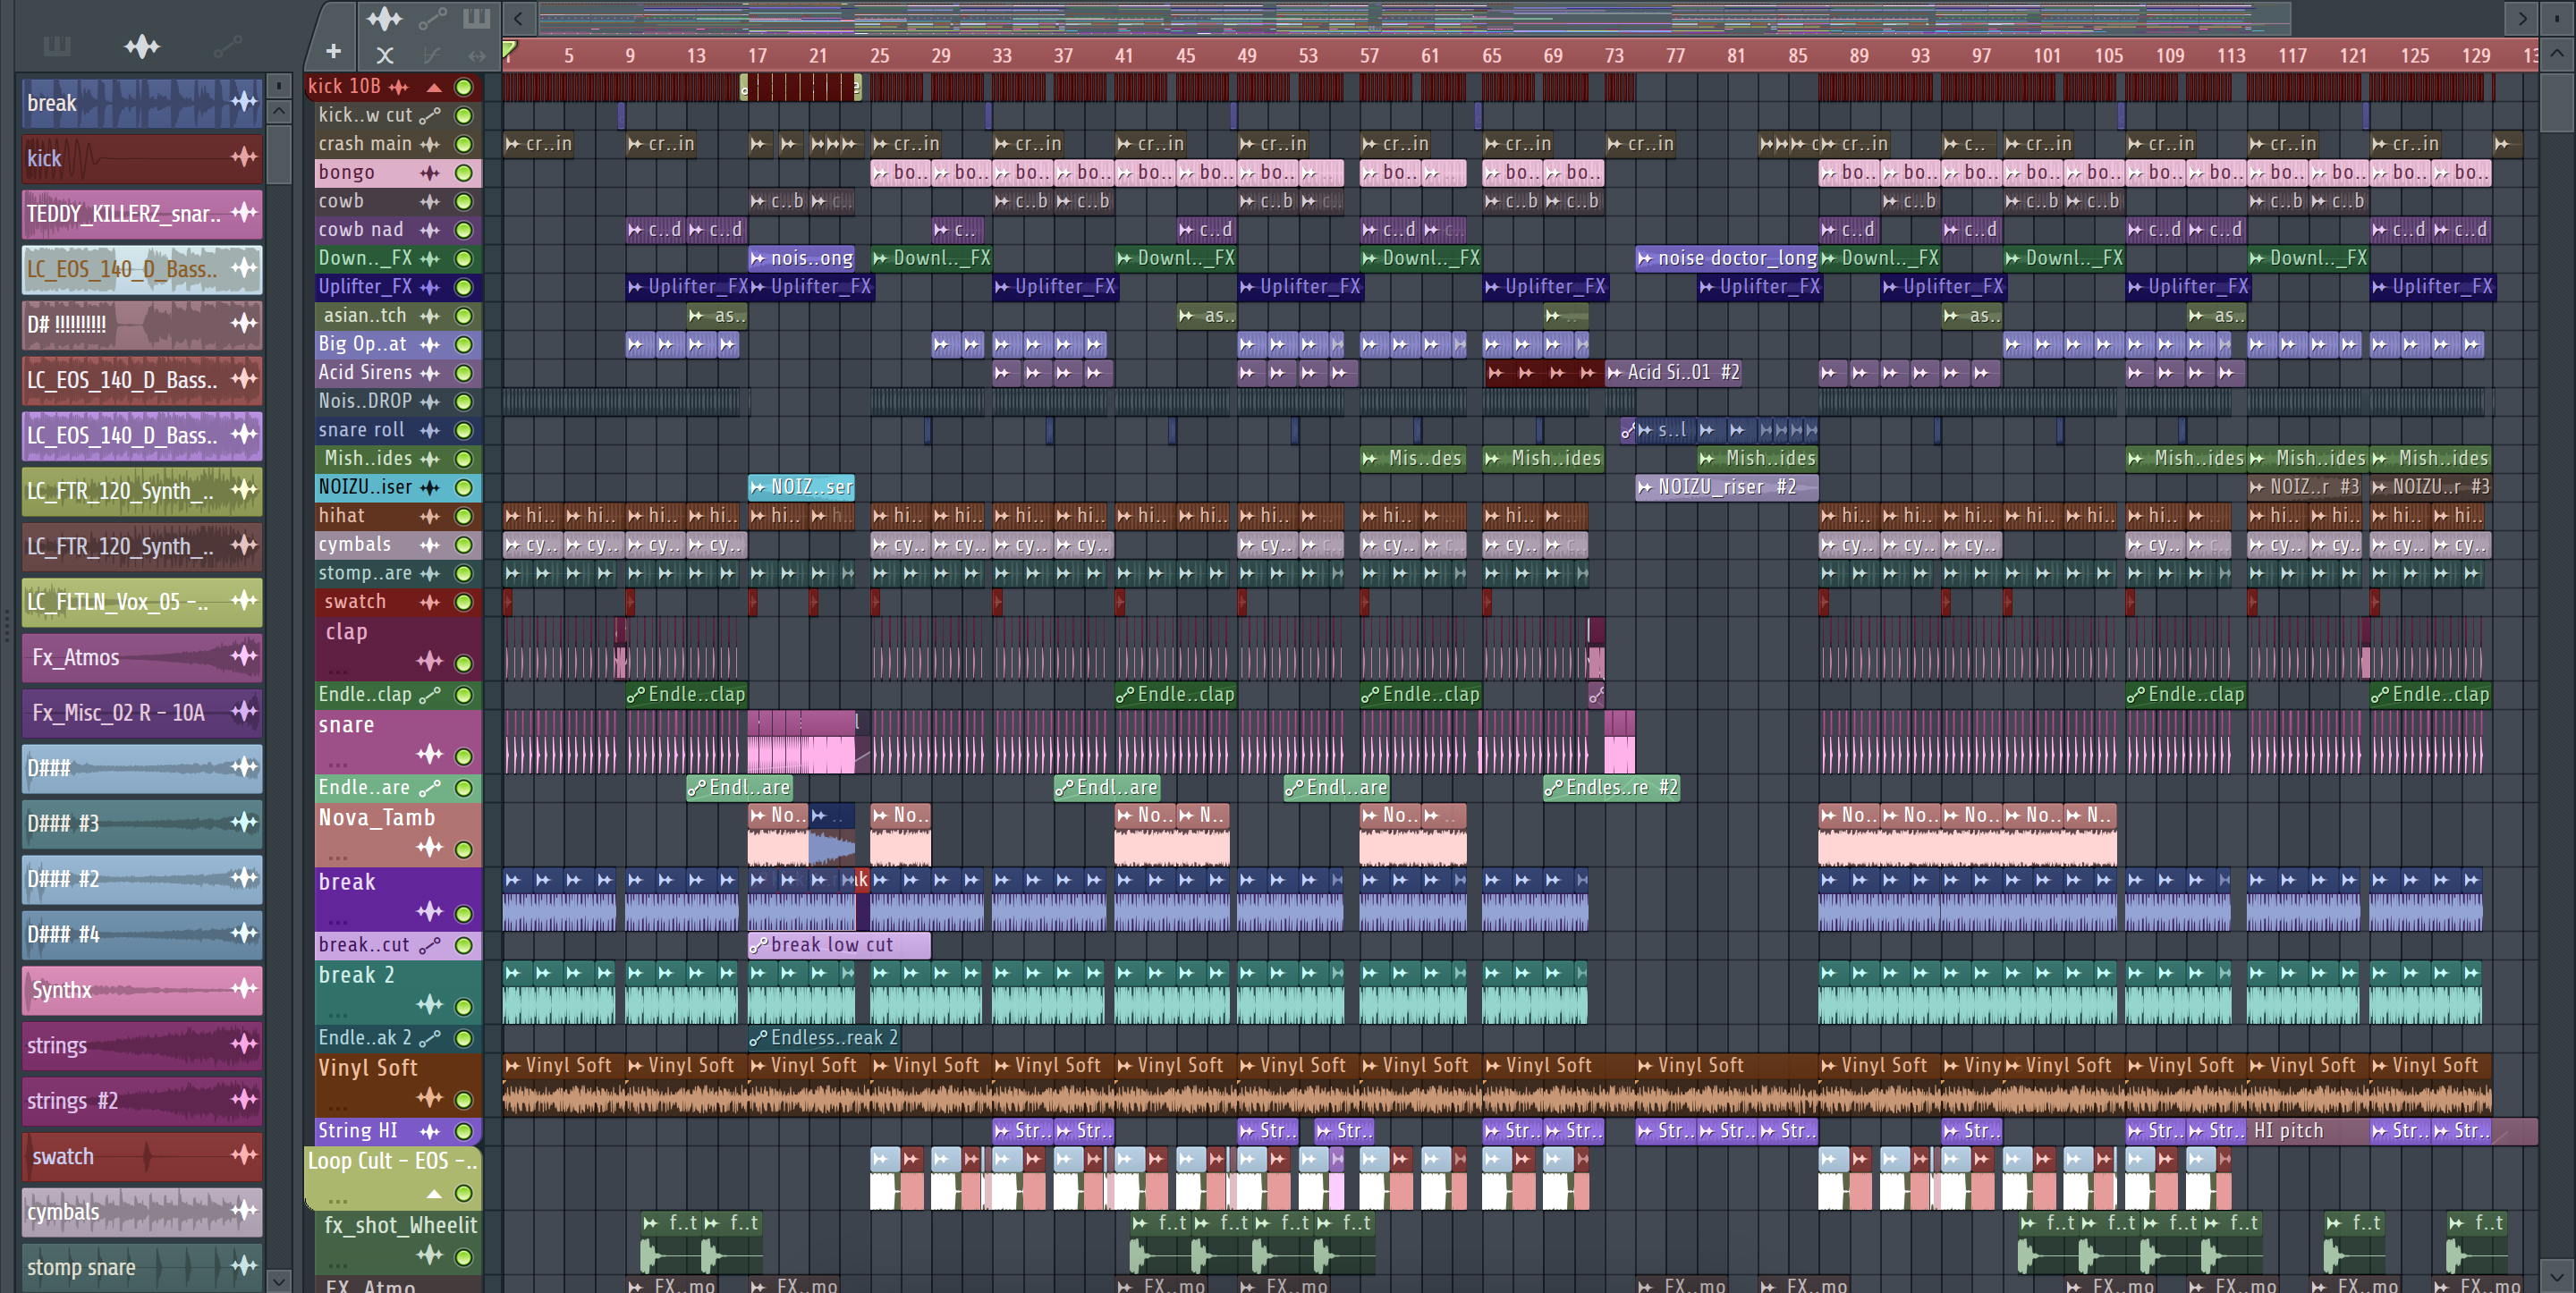Click bar 17 on the timeline ruler
The width and height of the screenshot is (2576, 1293).
coord(757,56)
